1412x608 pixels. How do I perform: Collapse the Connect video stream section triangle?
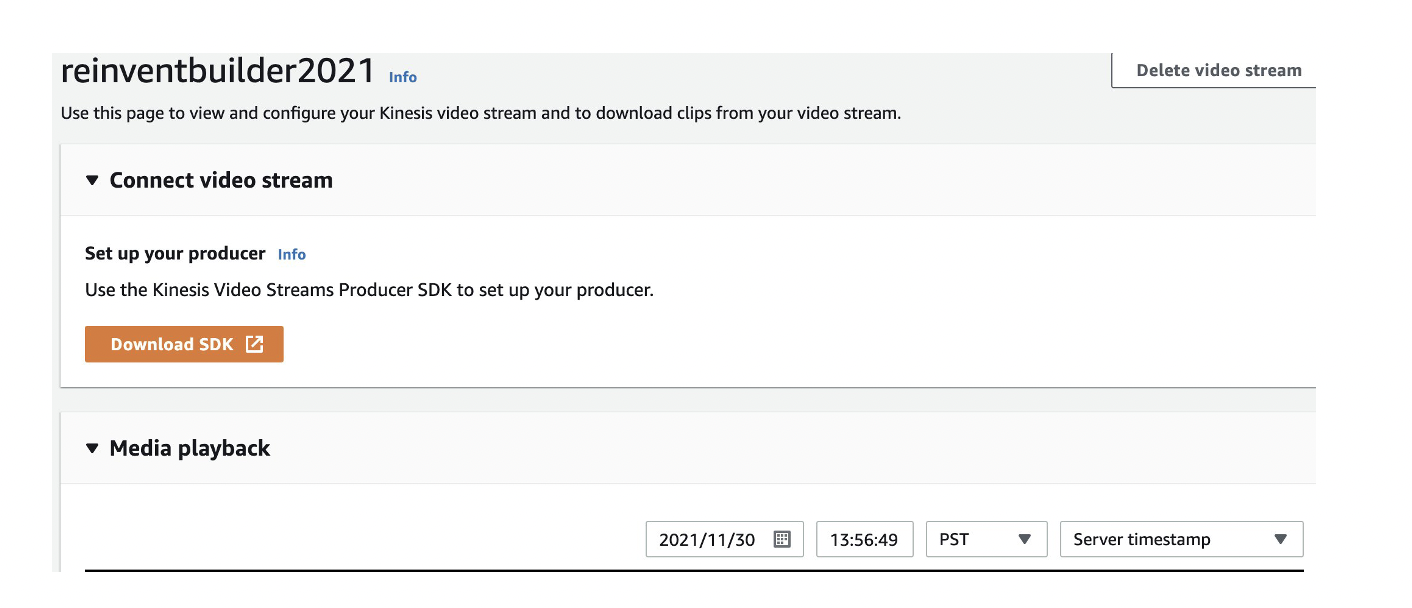(92, 181)
